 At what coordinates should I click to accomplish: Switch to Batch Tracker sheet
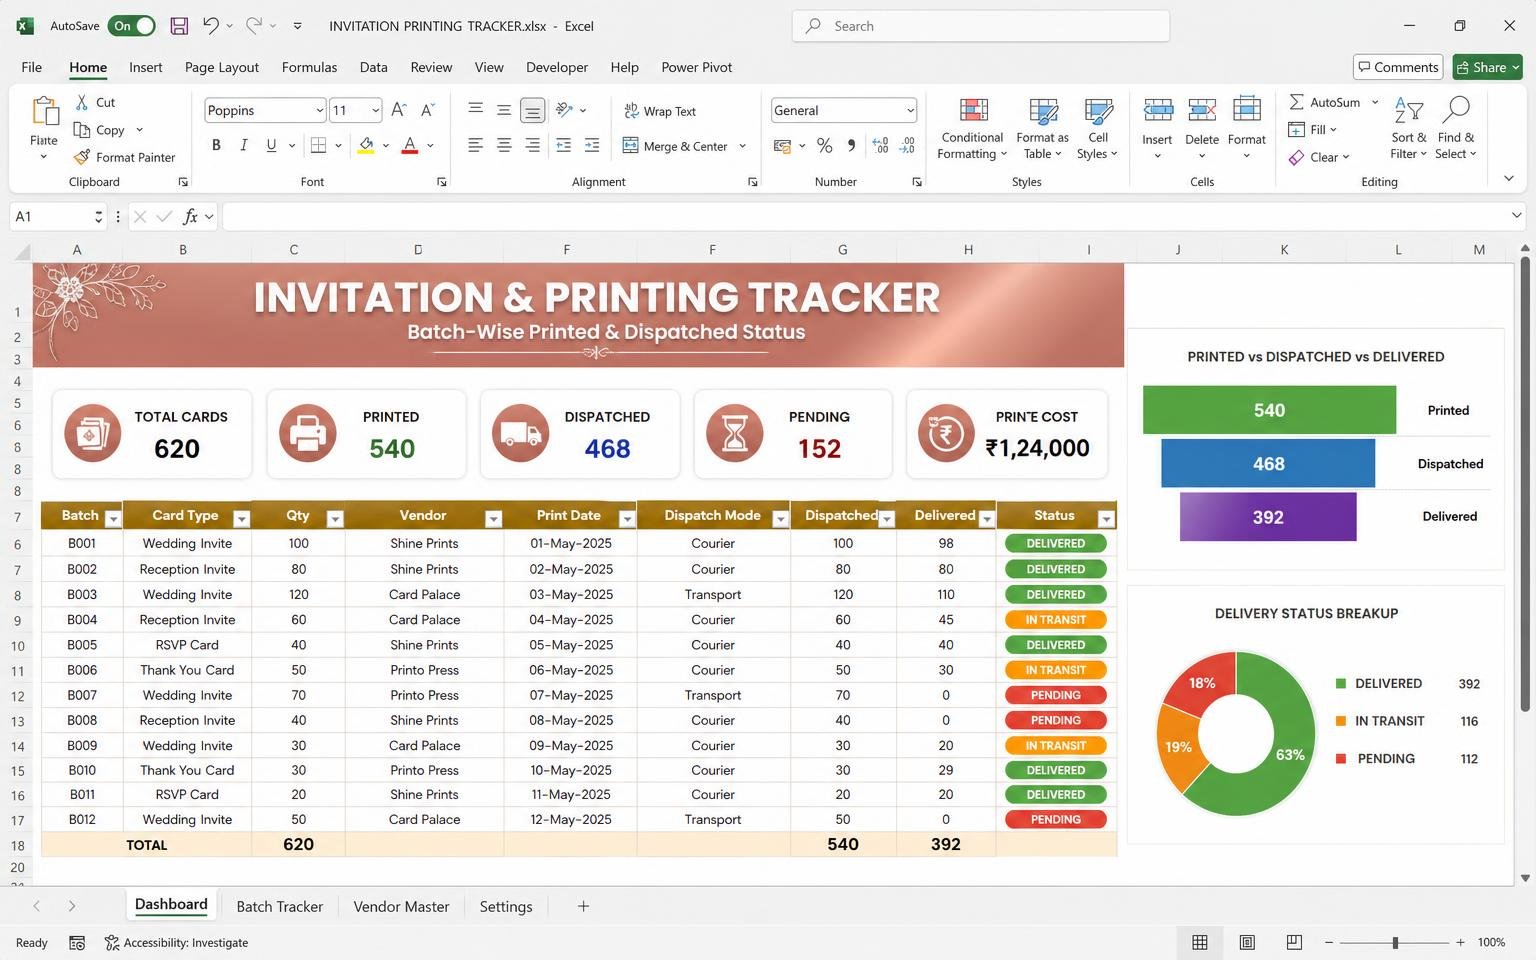(x=279, y=906)
